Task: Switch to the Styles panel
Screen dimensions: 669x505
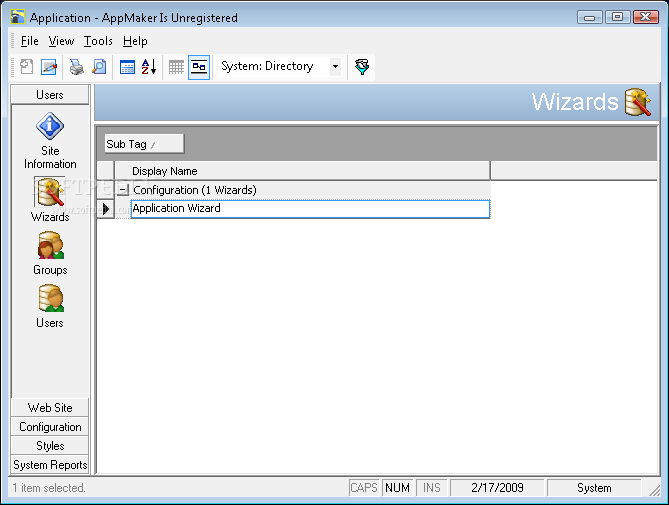Action: click(50, 446)
